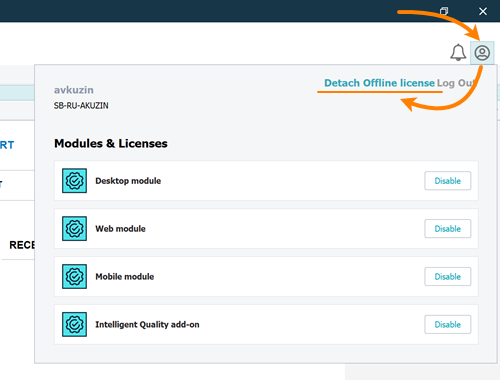The image size is (500, 380).
Task: Log Out of the account
Action: pyautogui.click(x=456, y=83)
